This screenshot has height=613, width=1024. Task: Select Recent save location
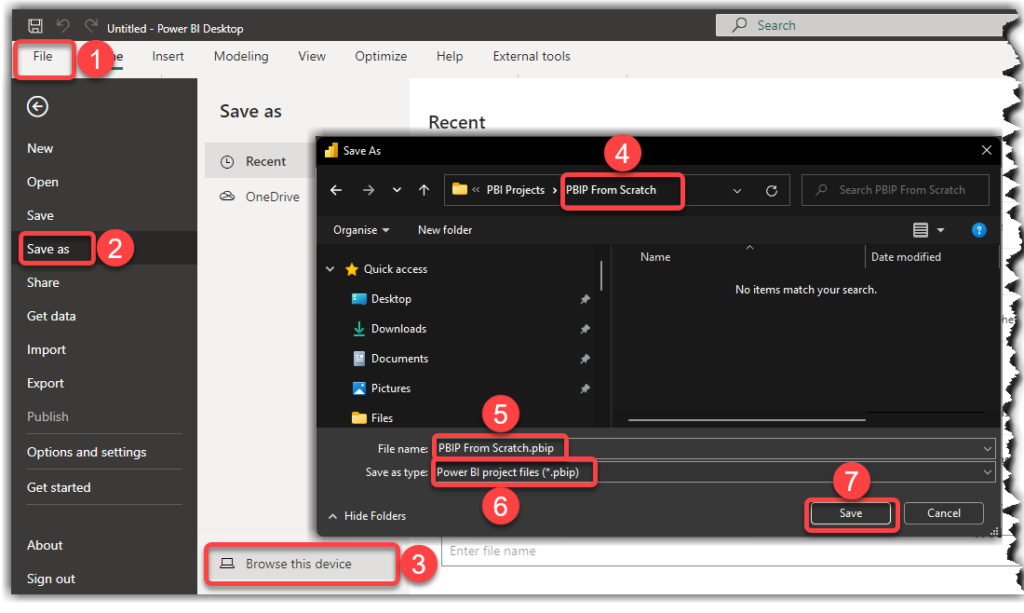coord(260,161)
